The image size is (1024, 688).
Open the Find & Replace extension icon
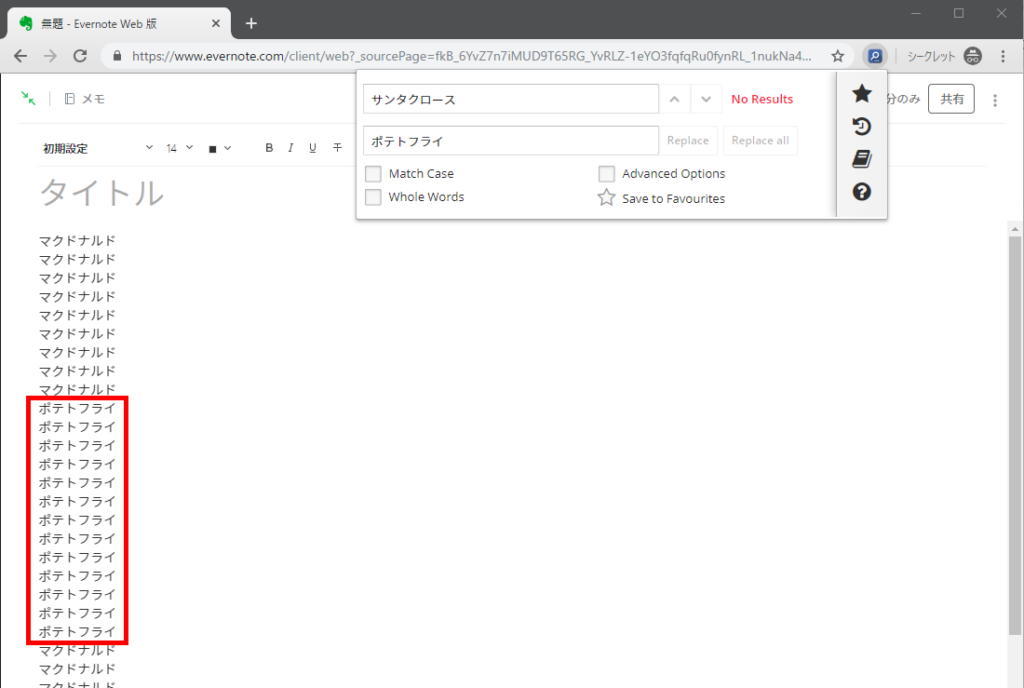874,56
